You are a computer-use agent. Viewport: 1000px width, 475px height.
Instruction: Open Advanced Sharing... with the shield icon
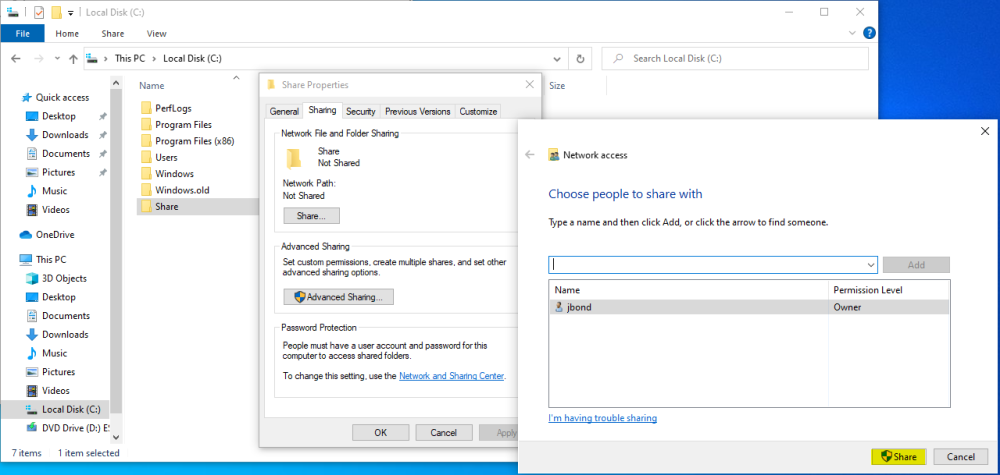[338, 297]
